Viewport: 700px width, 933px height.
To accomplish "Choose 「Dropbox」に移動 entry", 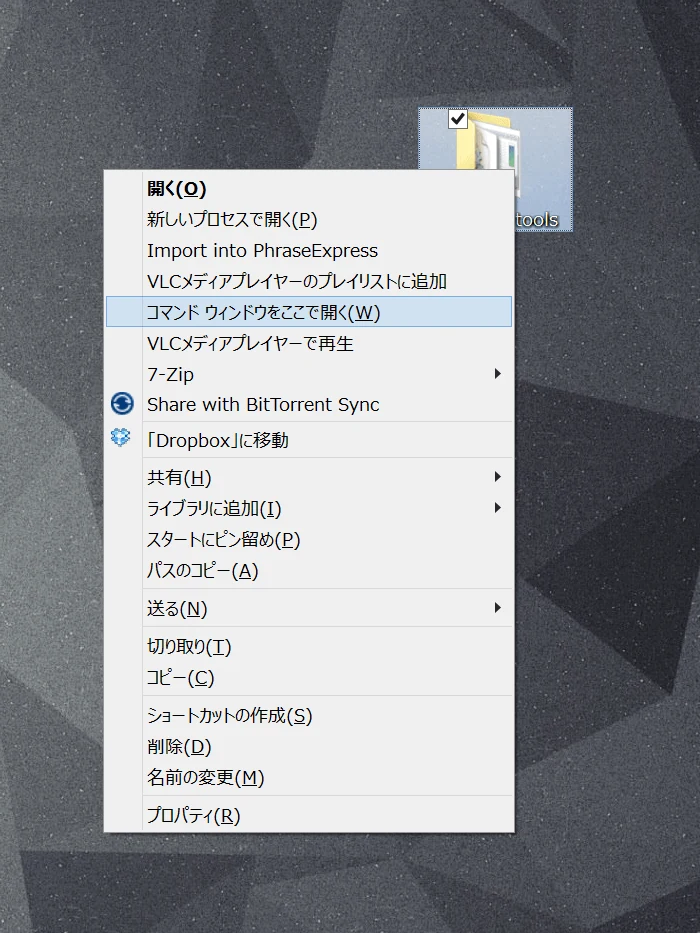I will pos(309,440).
